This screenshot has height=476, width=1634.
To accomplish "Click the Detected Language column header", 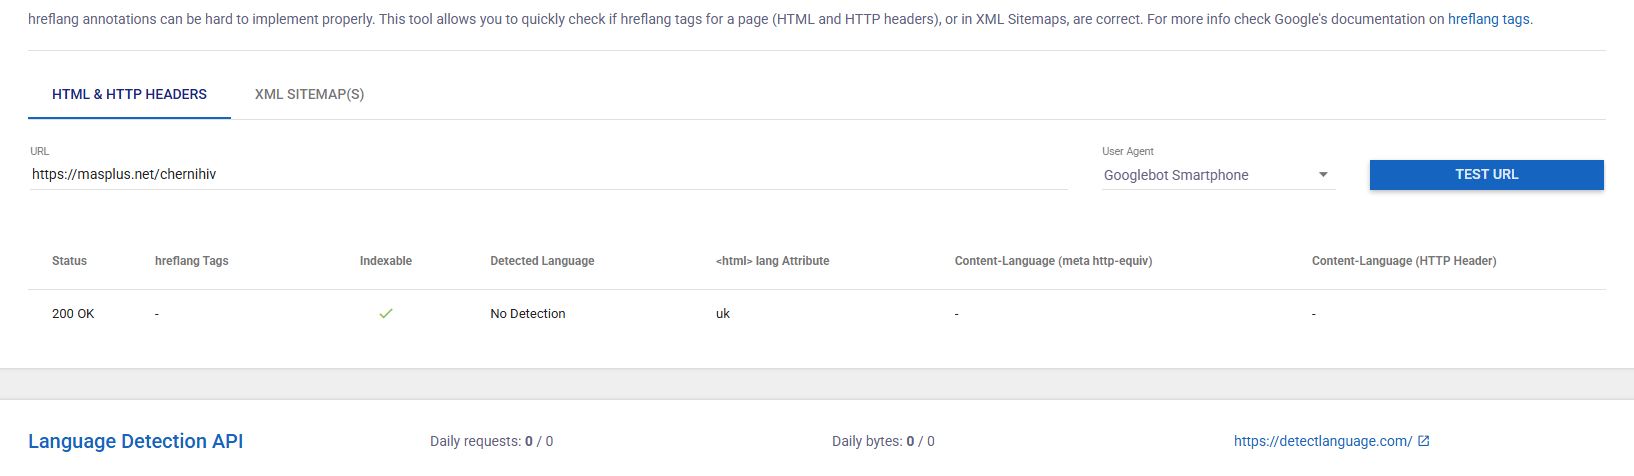I will [542, 261].
